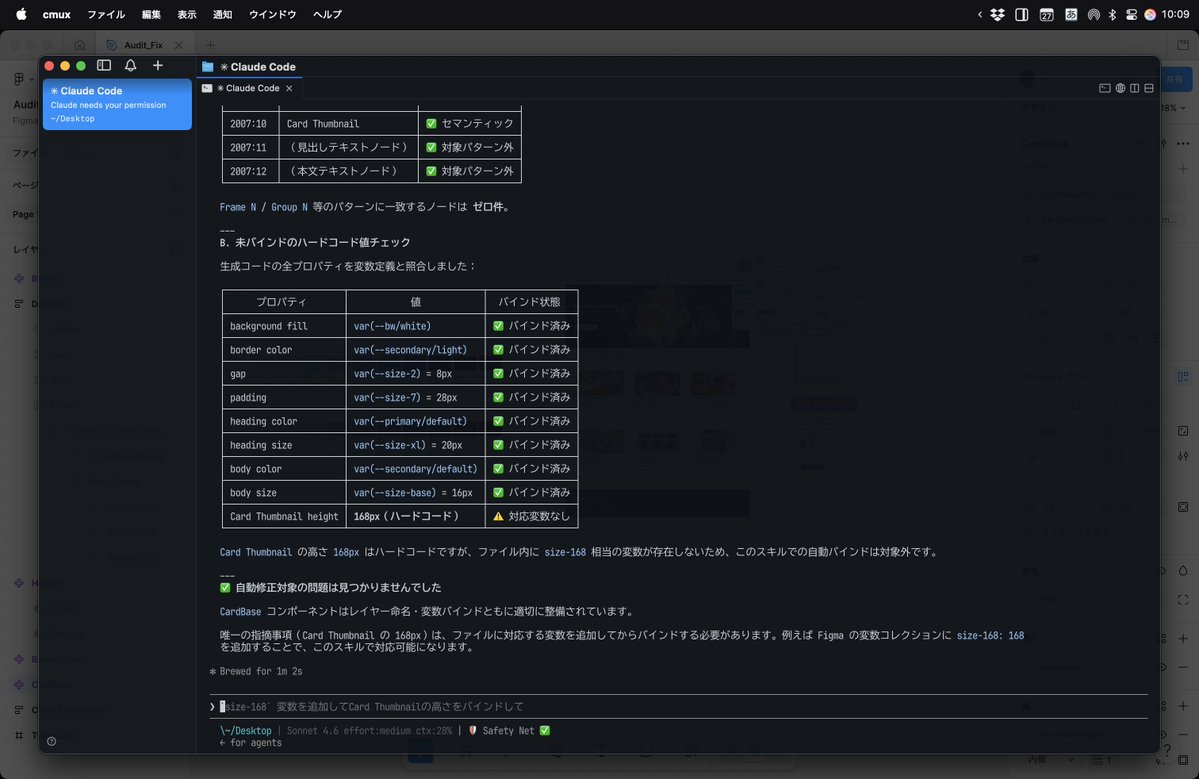Toggle the cmux sidebar panel icon
This screenshot has width=1199, height=779.
[x=104, y=66]
